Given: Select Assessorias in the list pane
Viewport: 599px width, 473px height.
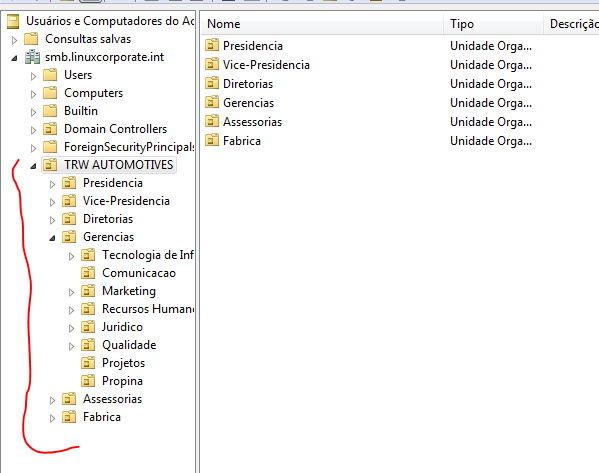Looking at the screenshot, I should (x=253, y=122).
